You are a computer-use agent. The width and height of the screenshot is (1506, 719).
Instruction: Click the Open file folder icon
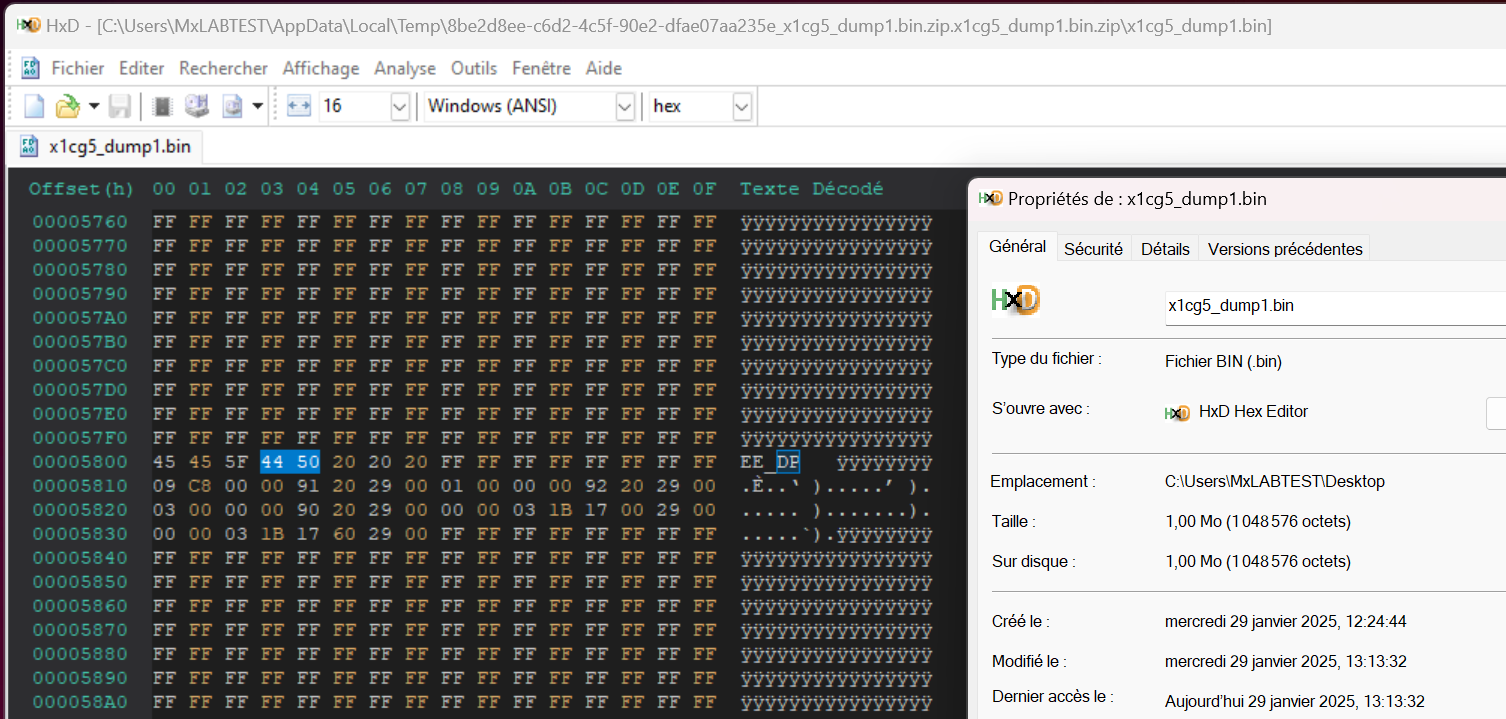67,106
